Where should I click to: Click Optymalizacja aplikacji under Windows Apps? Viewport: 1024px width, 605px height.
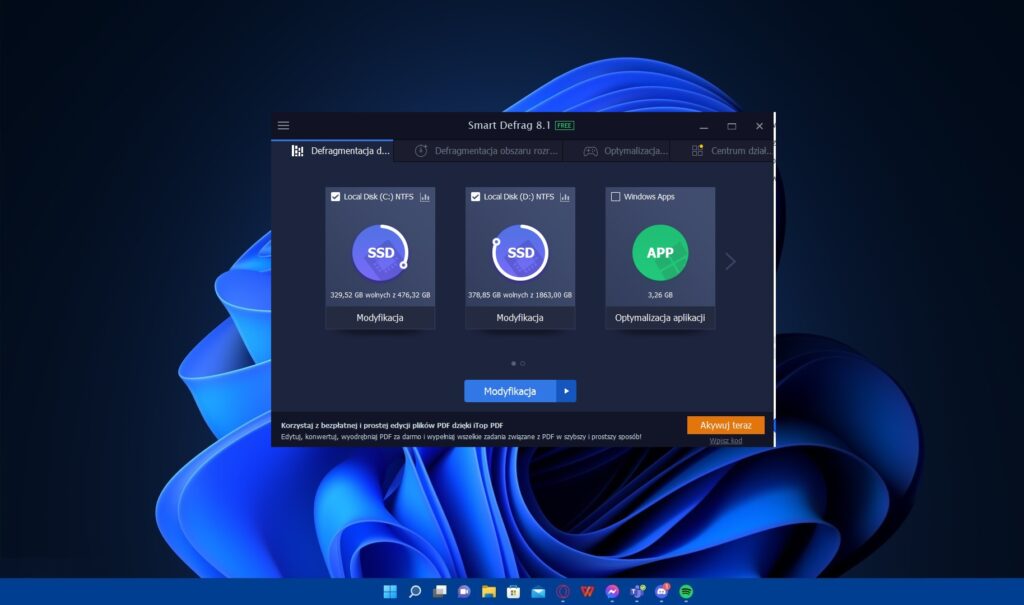pyautogui.click(x=660, y=318)
